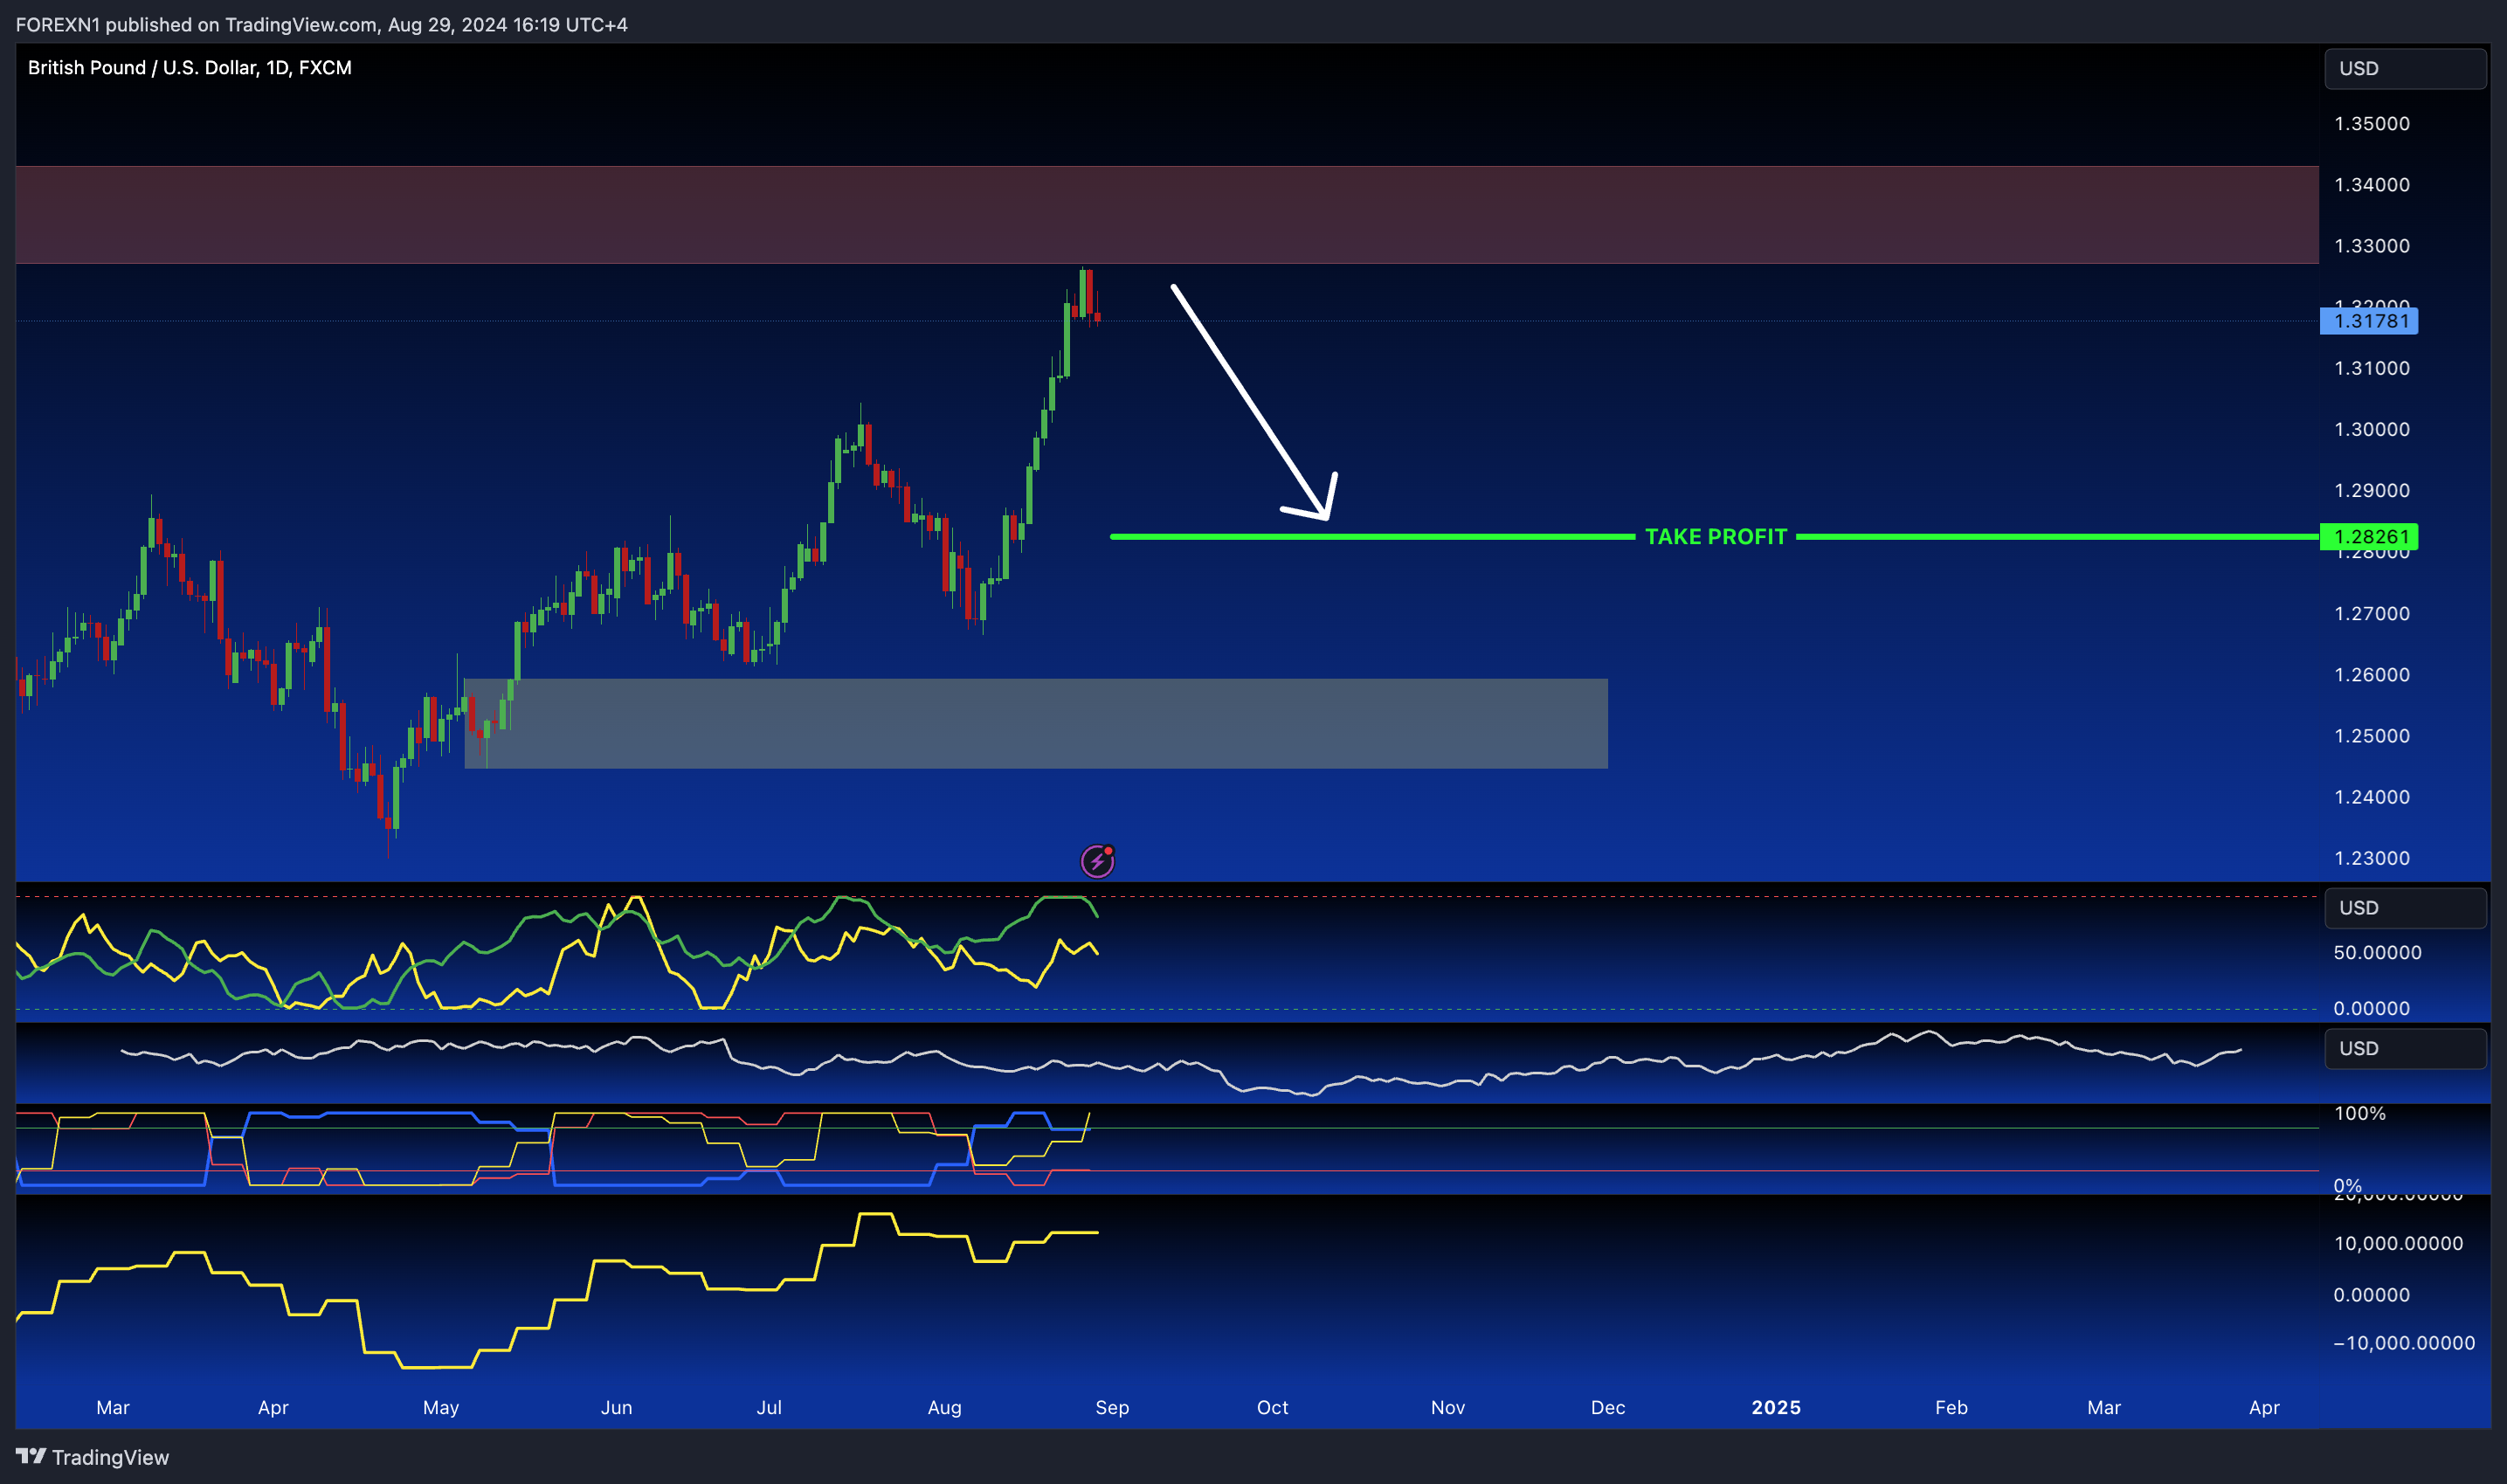Click the Dec time axis label

(1607, 1407)
